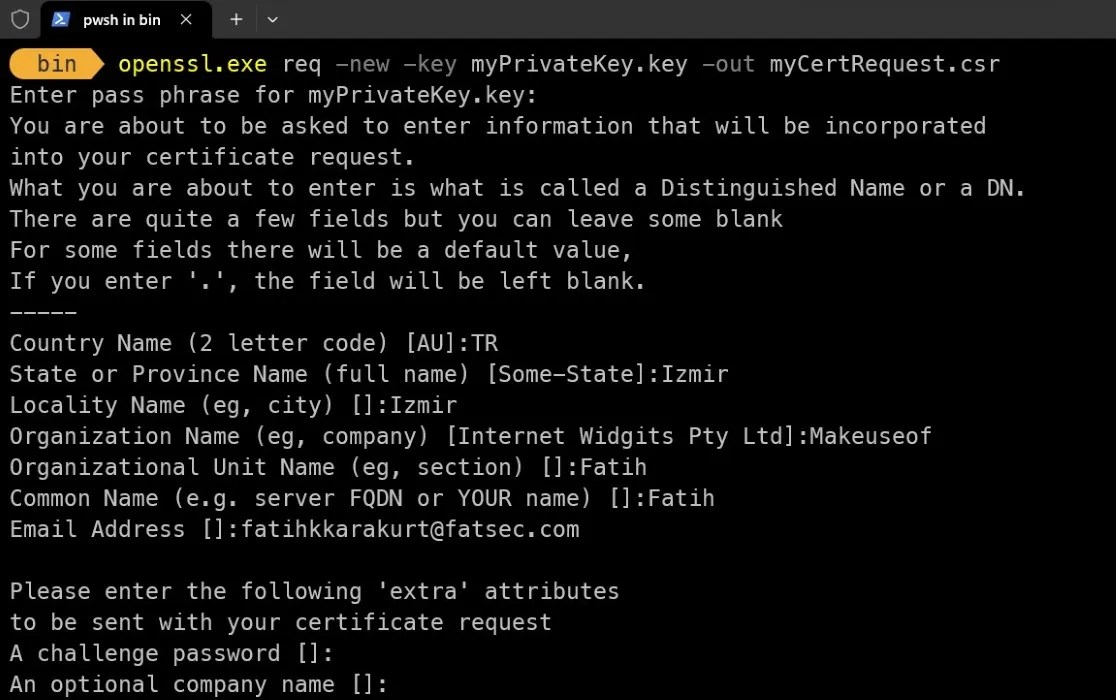Viewport: 1116px width, 700px height.
Task: Select the pwsh in bin tab
Action: pyautogui.click(x=120, y=18)
